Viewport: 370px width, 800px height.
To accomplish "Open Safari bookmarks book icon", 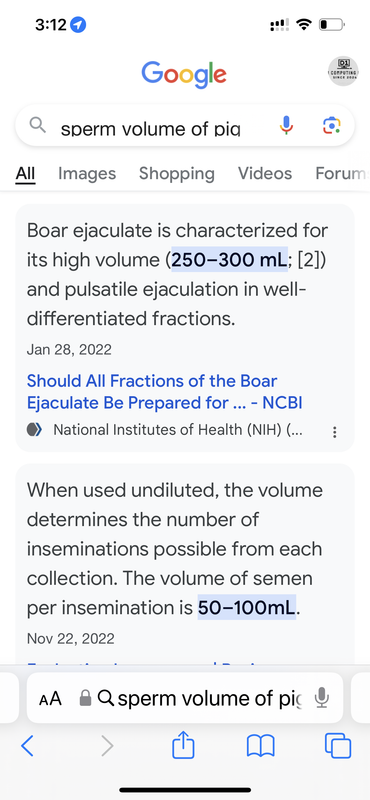I will pos(261,746).
